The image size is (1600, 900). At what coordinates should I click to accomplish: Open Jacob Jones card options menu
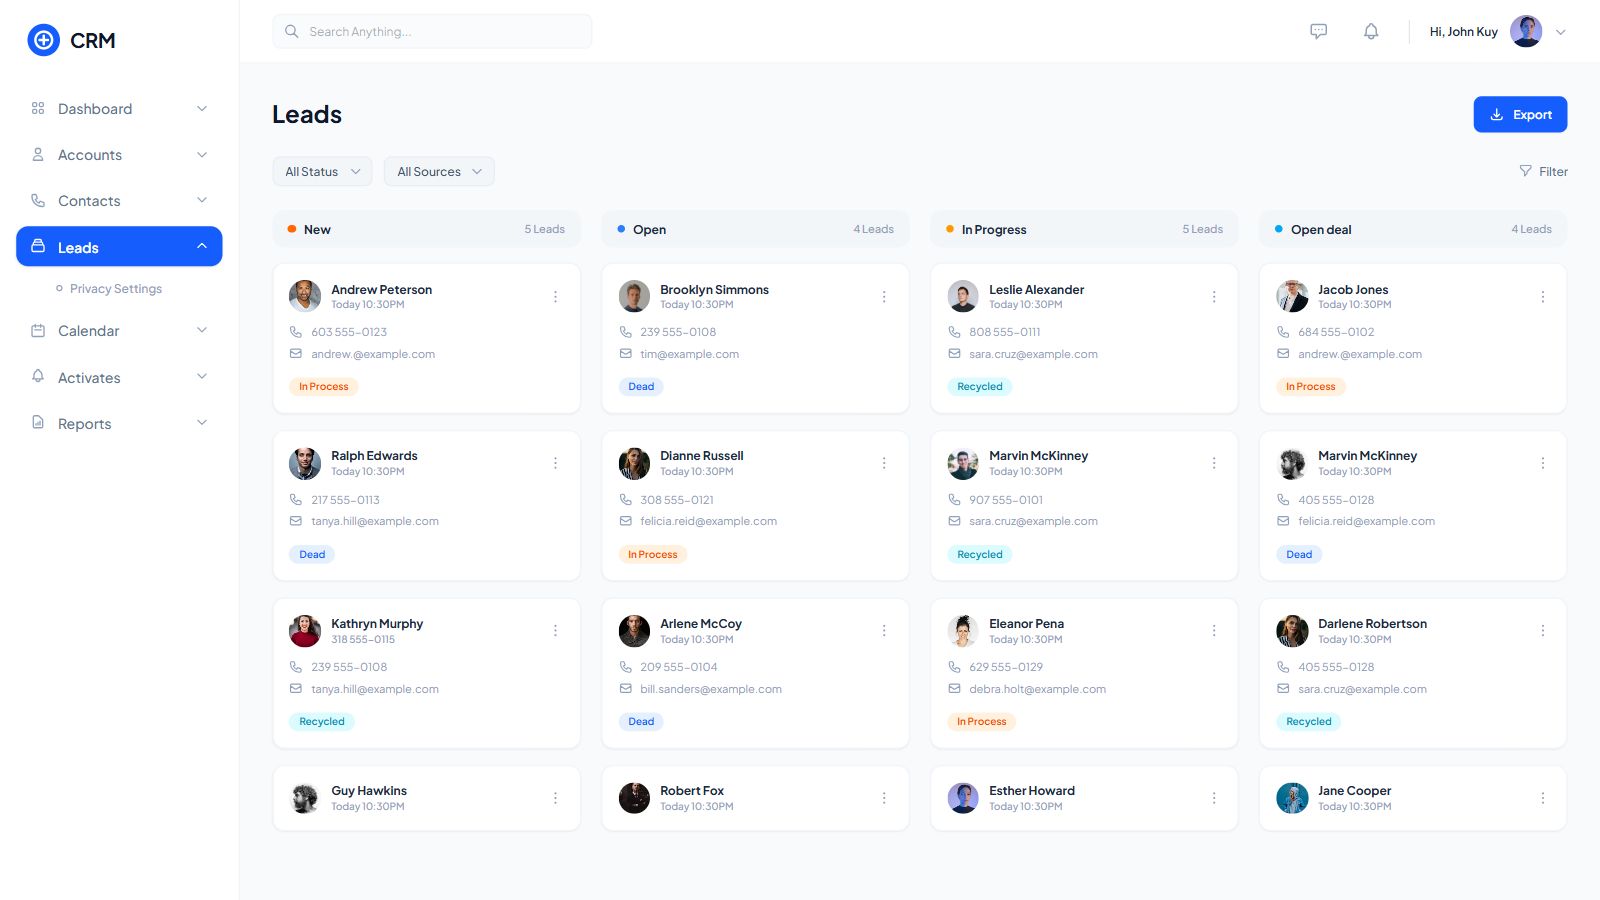[1543, 297]
